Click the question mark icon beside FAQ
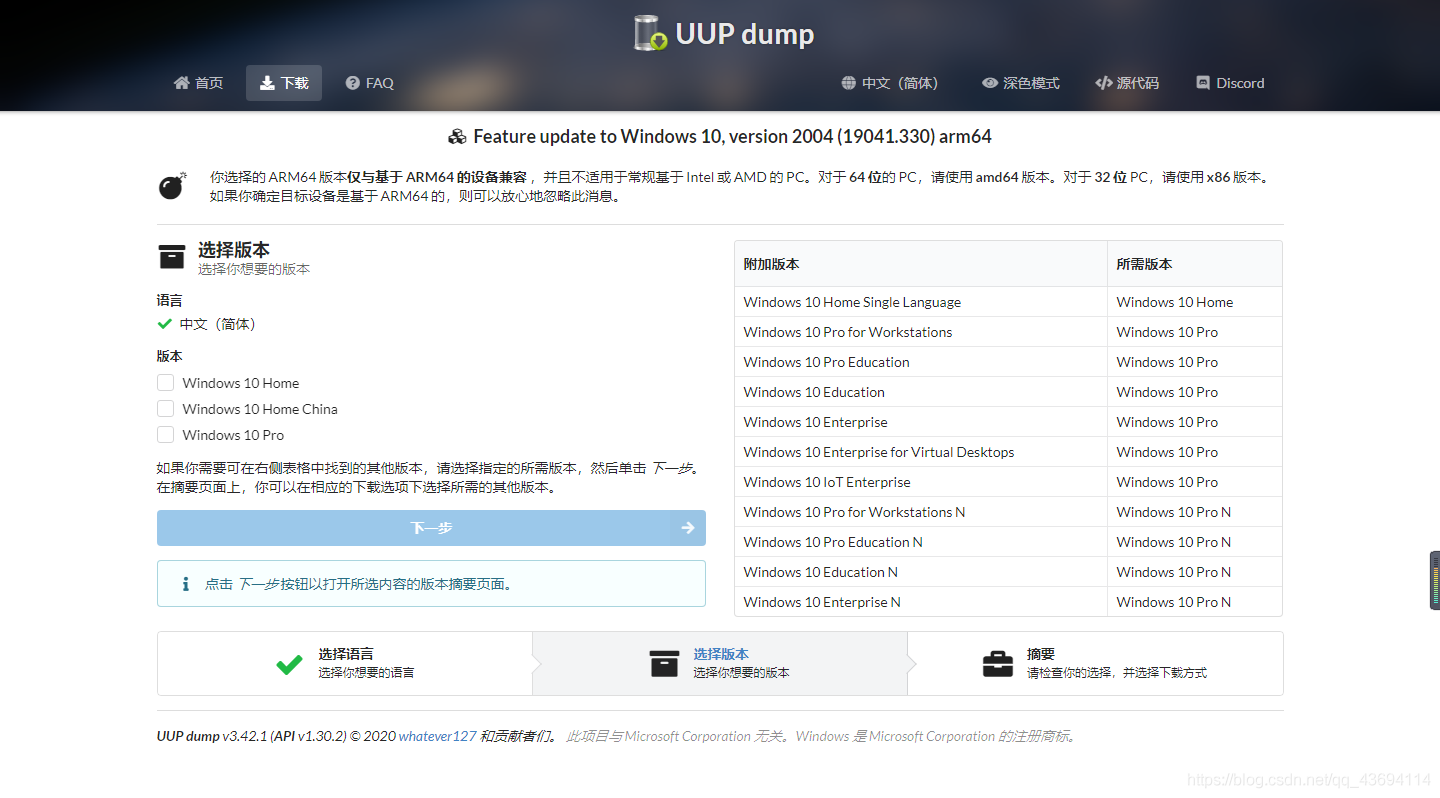This screenshot has width=1440, height=798. click(x=353, y=83)
